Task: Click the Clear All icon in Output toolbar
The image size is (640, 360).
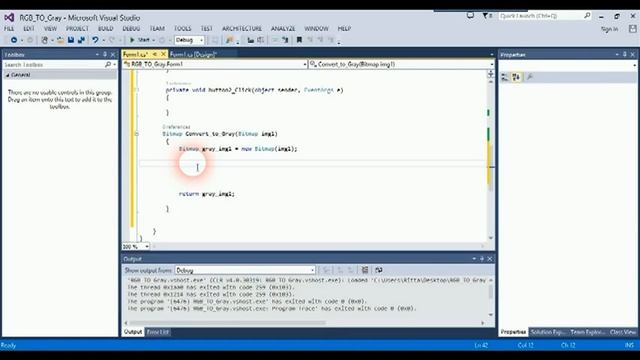Action: [x=365, y=270]
